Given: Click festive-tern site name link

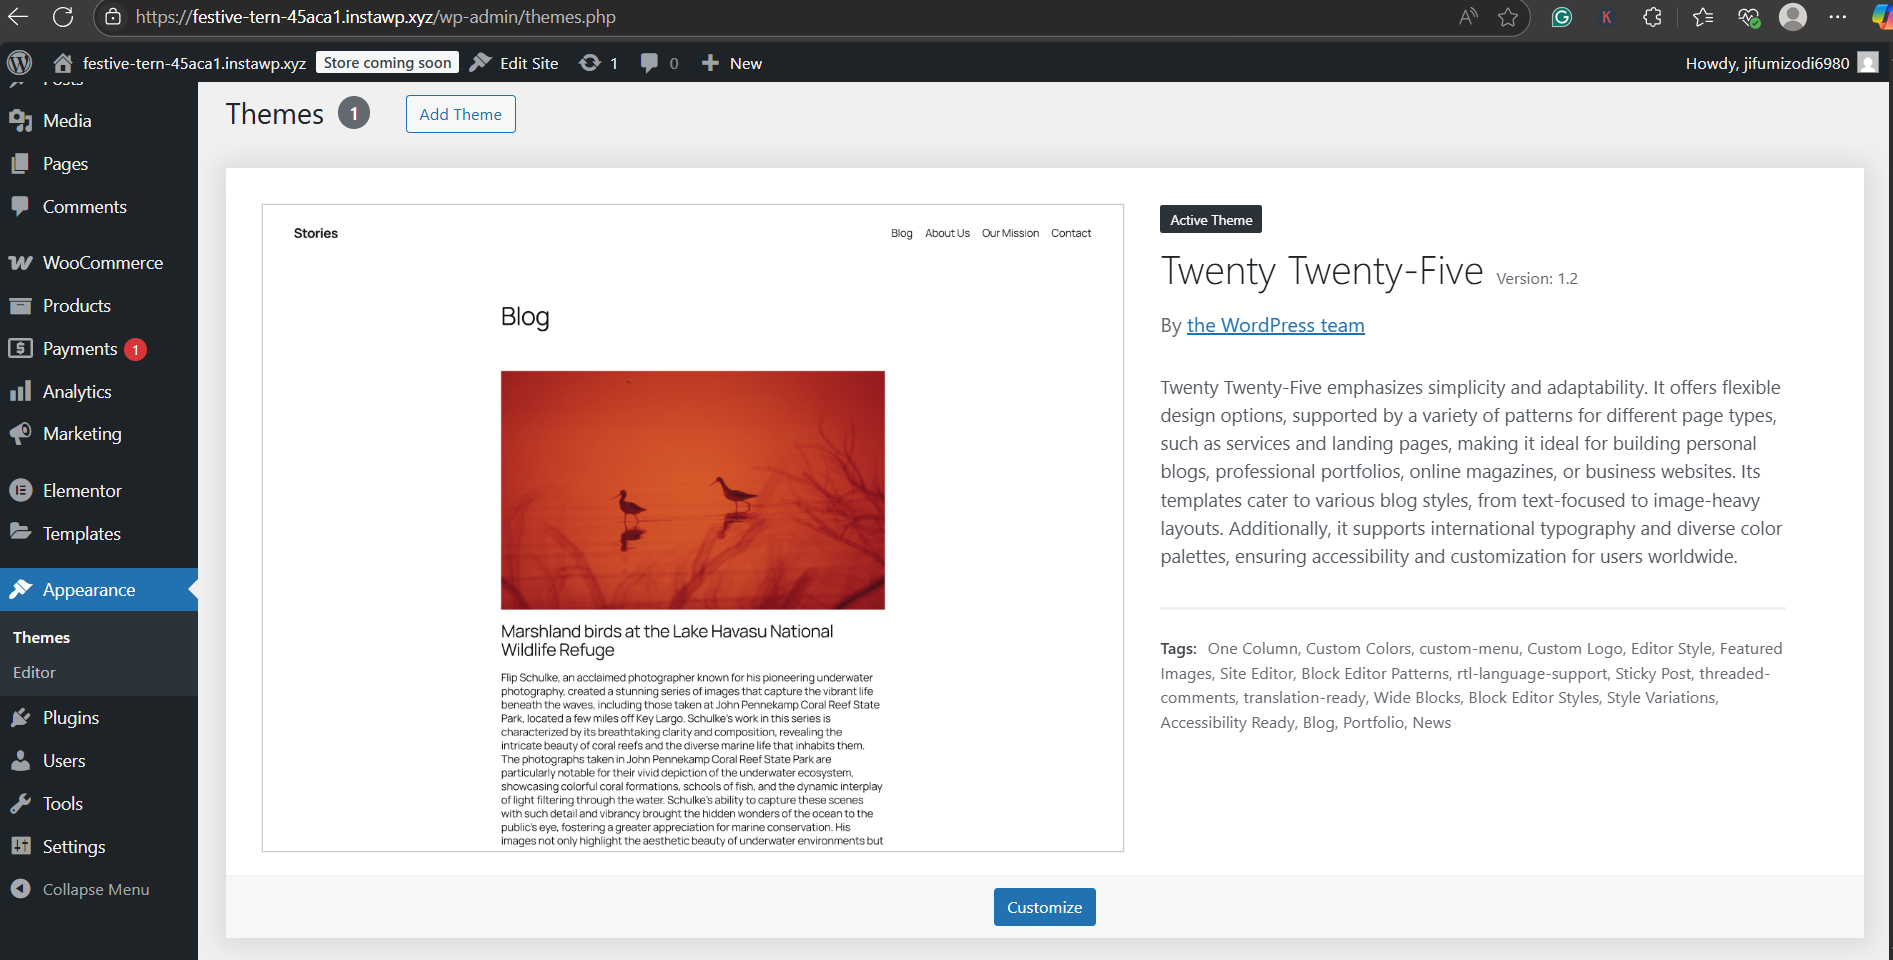Looking at the screenshot, I should [x=194, y=63].
